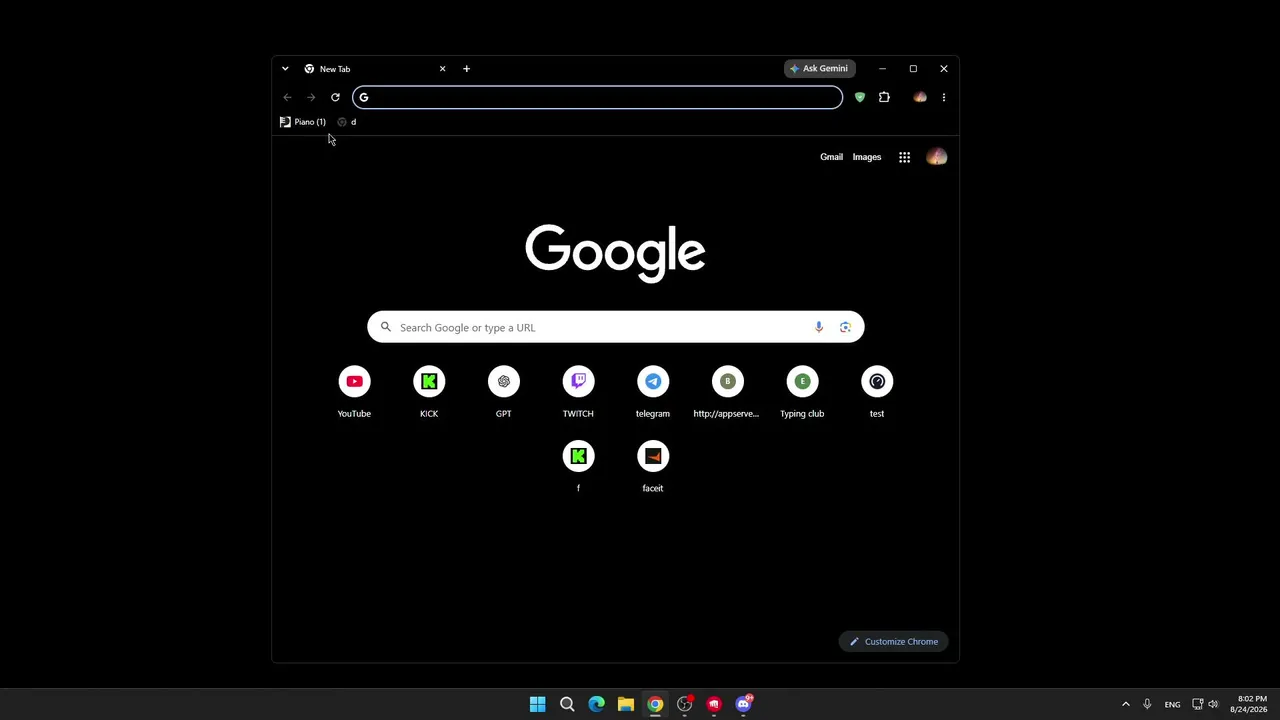
Task: Open the Extensions puzzle-piece menu
Action: coord(884,97)
